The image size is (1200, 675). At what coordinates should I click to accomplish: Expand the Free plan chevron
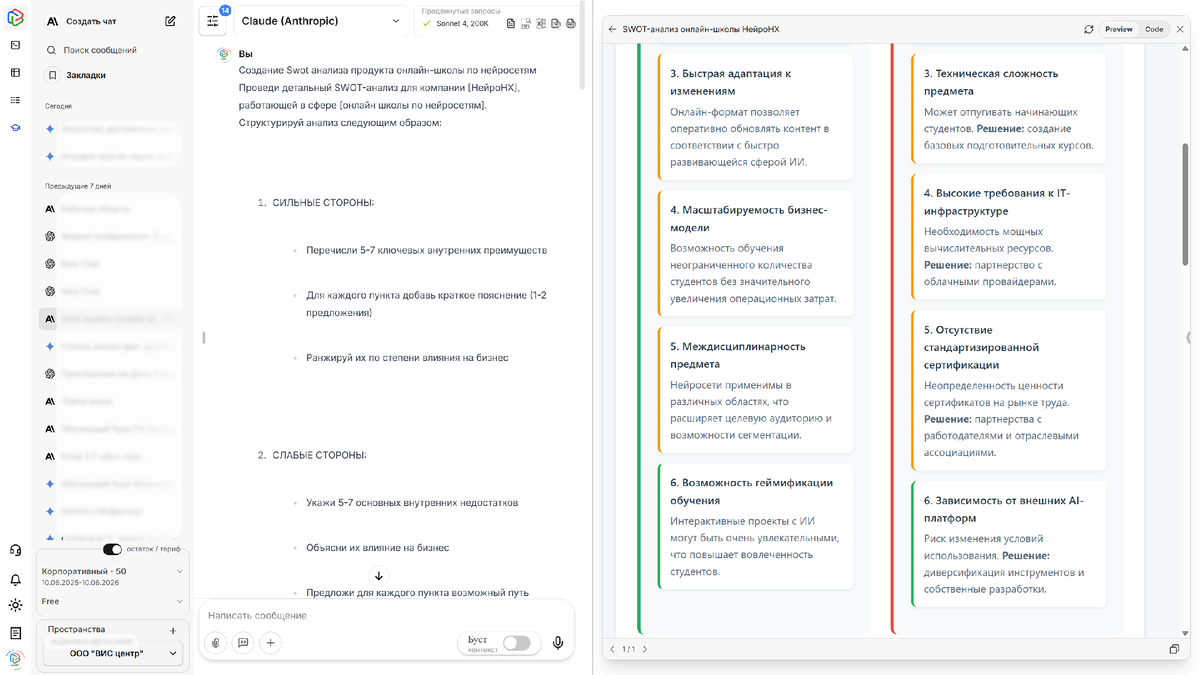(180, 601)
